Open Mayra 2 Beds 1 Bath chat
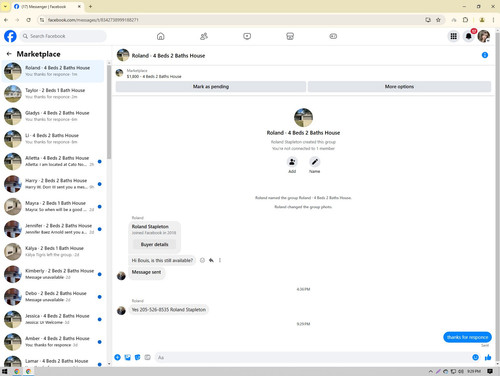The width and height of the screenshot is (500, 376). point(53,206)
